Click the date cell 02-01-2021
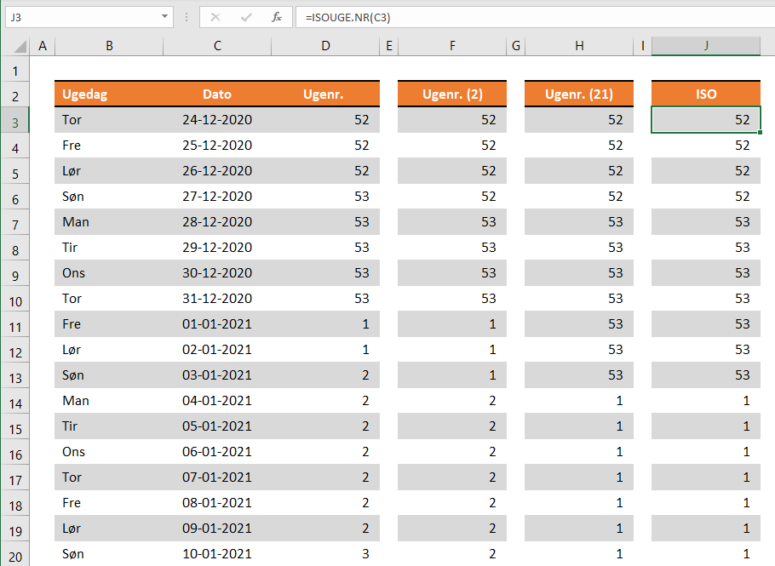The image size is (775, 566). [x=217, y=349]
